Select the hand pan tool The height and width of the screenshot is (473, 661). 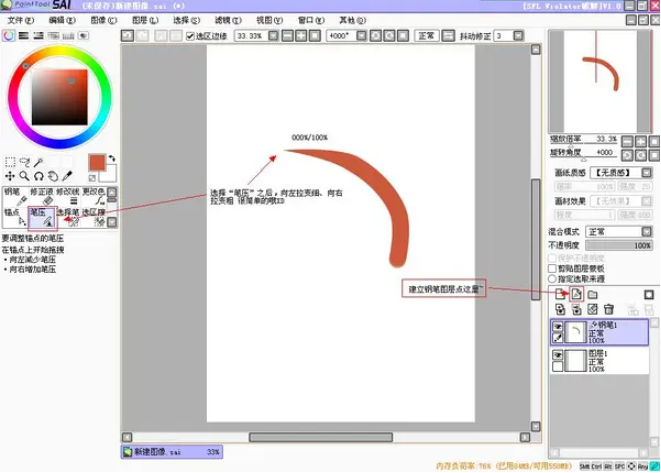(x=53, y=176)
